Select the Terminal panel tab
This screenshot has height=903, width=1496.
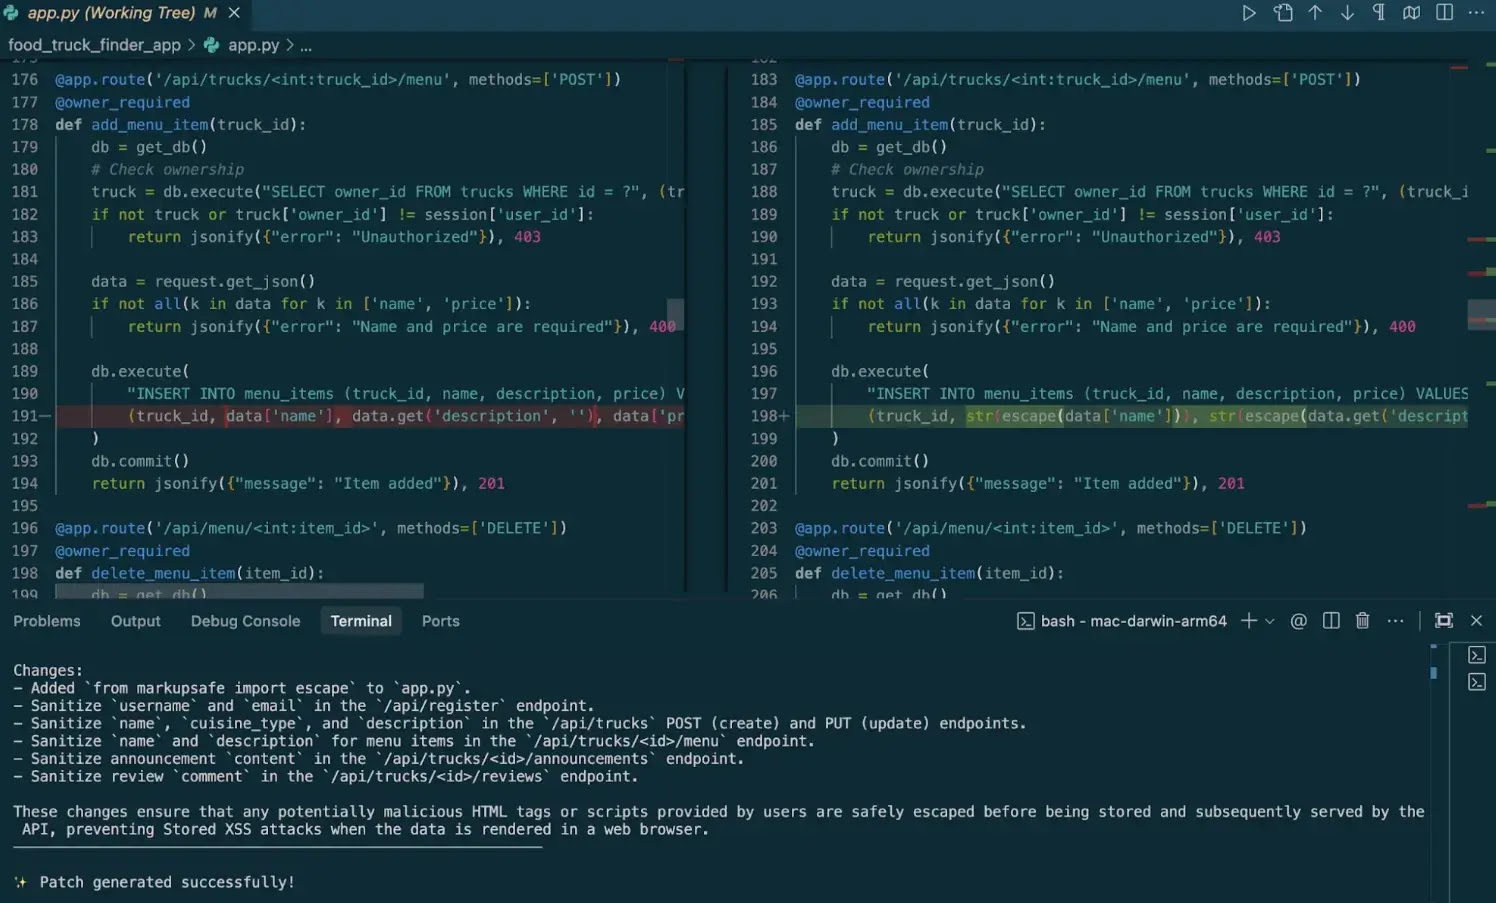(361, 621)
